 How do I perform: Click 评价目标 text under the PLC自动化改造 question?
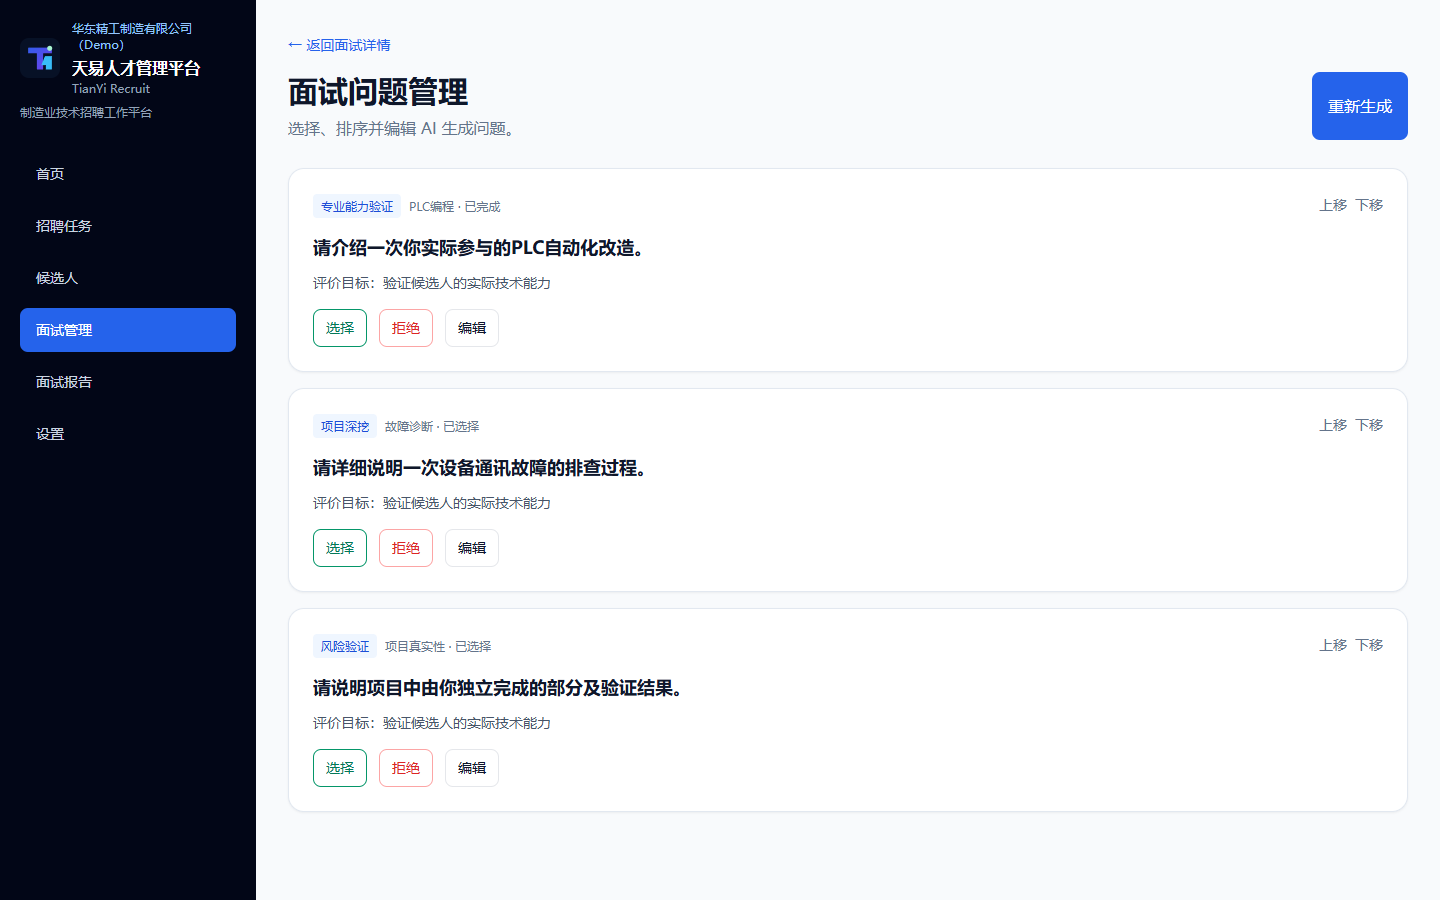432,283
